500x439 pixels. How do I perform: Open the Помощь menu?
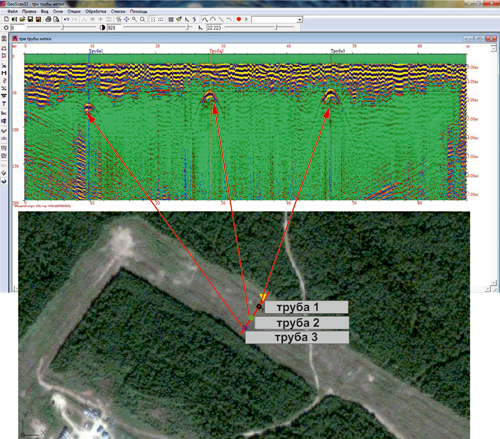(138, 11)
